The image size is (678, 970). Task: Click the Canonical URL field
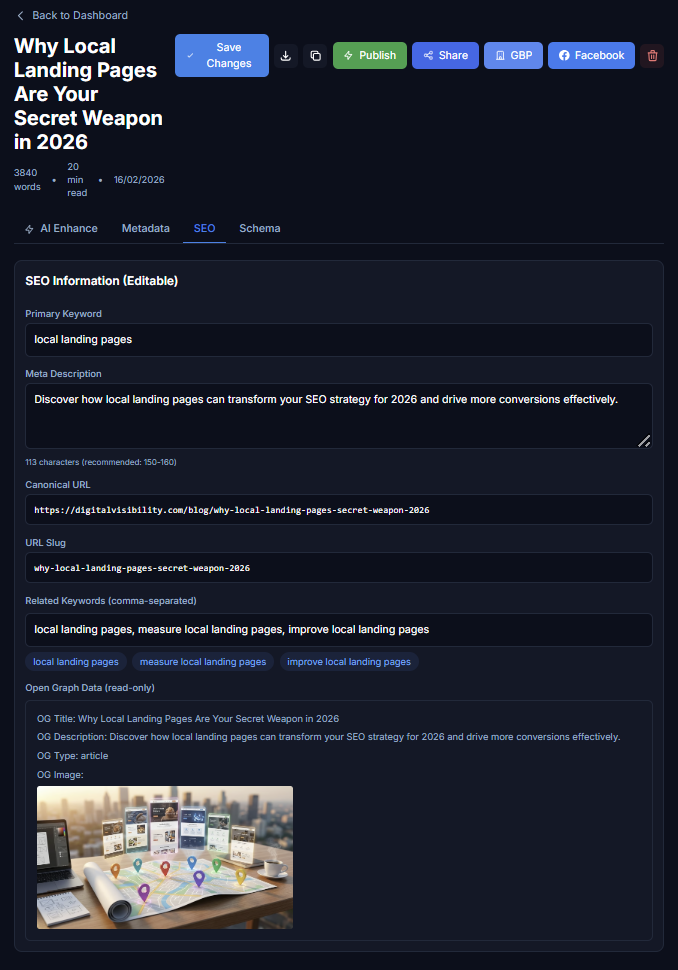[x=339, y=510]
